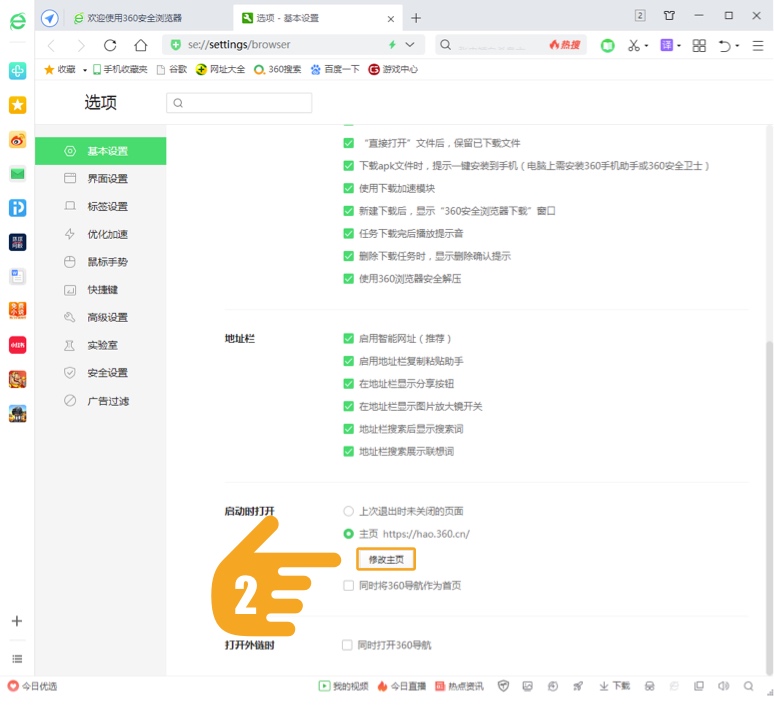Open the purple translate tool icon

click(666, 45)
